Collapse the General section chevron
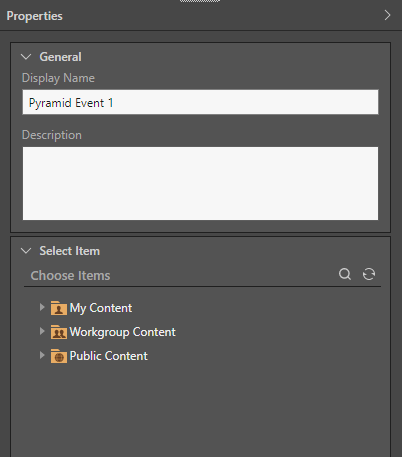This screenshot has width=402, height=457. (x=26, y=57)
